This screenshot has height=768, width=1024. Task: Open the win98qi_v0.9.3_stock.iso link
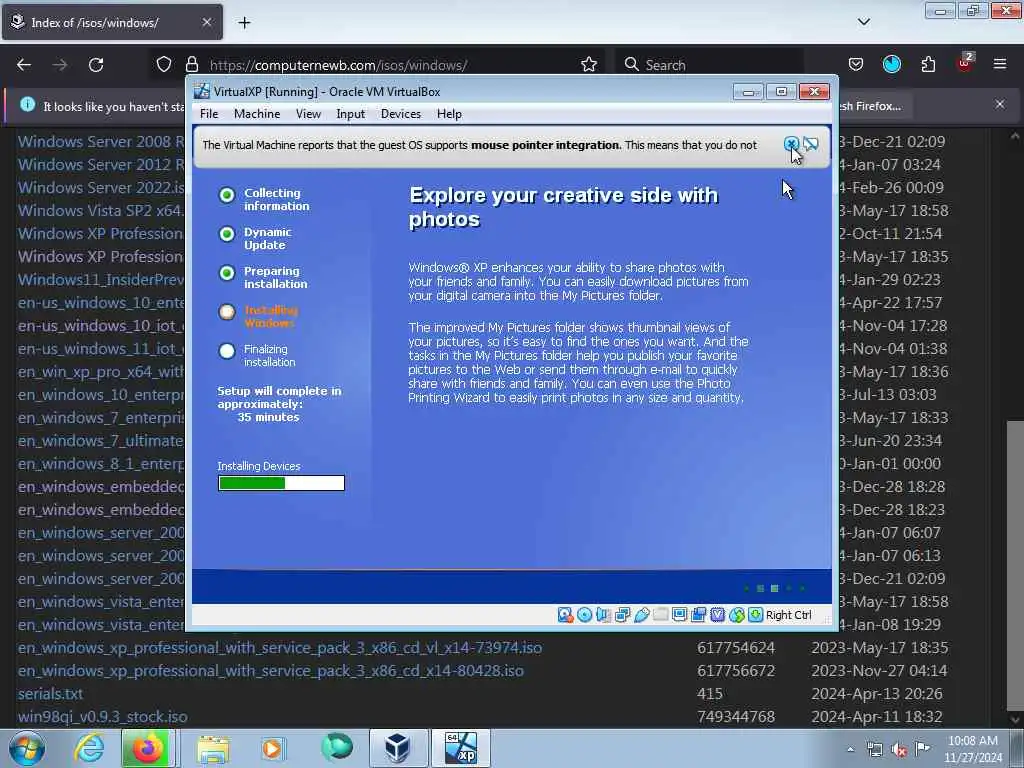(x=103, y=716)
